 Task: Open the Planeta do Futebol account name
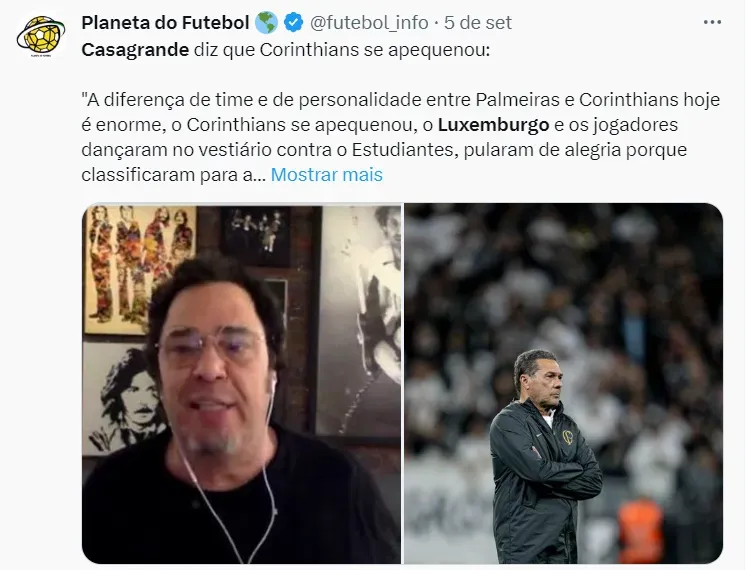pos(165,22)
